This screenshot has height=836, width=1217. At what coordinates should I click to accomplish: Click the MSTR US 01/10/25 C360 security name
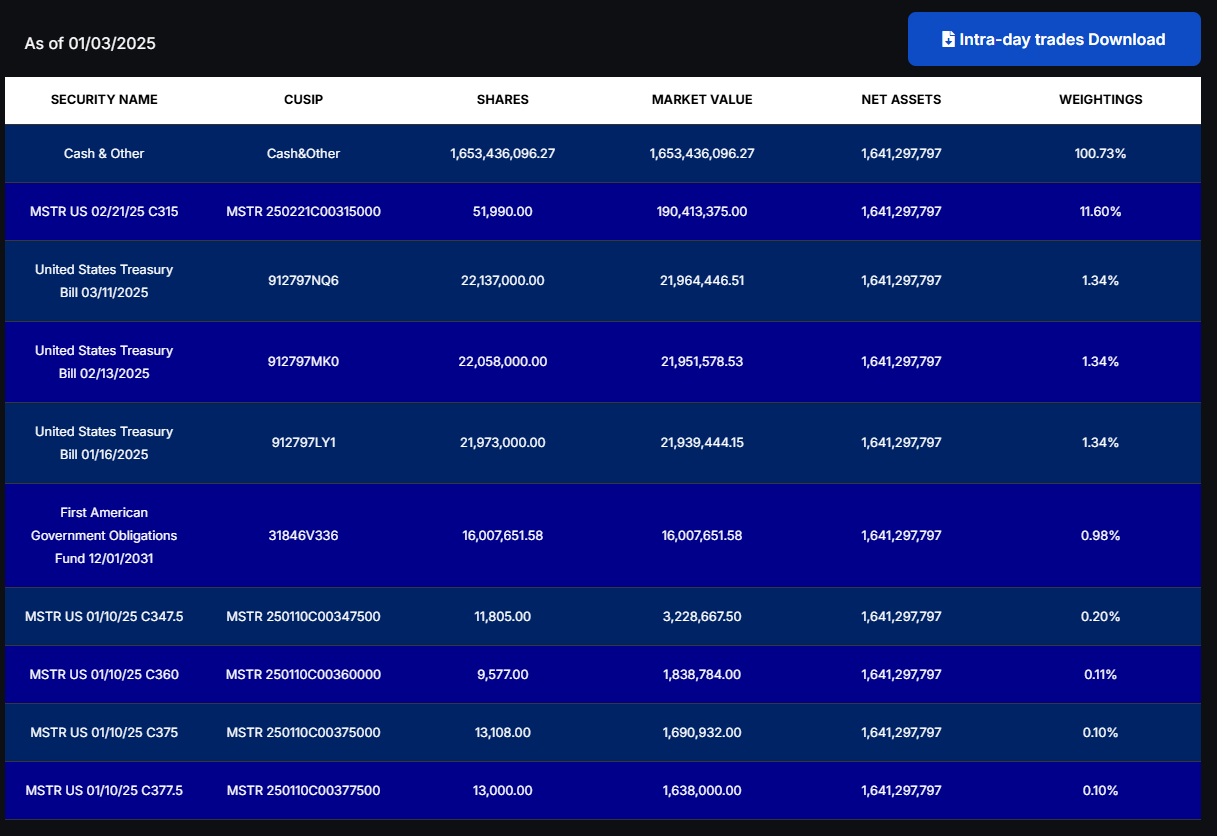click(104, 675)
